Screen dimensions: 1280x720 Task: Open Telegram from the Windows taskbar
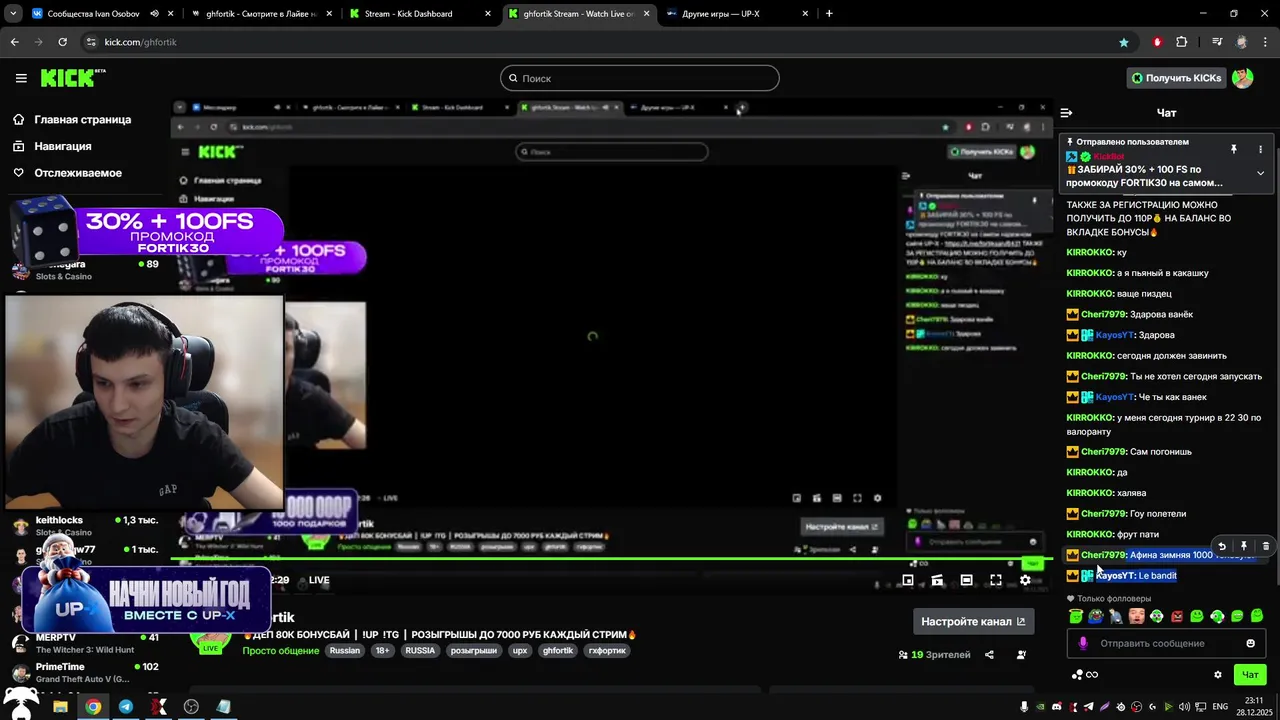125,706
